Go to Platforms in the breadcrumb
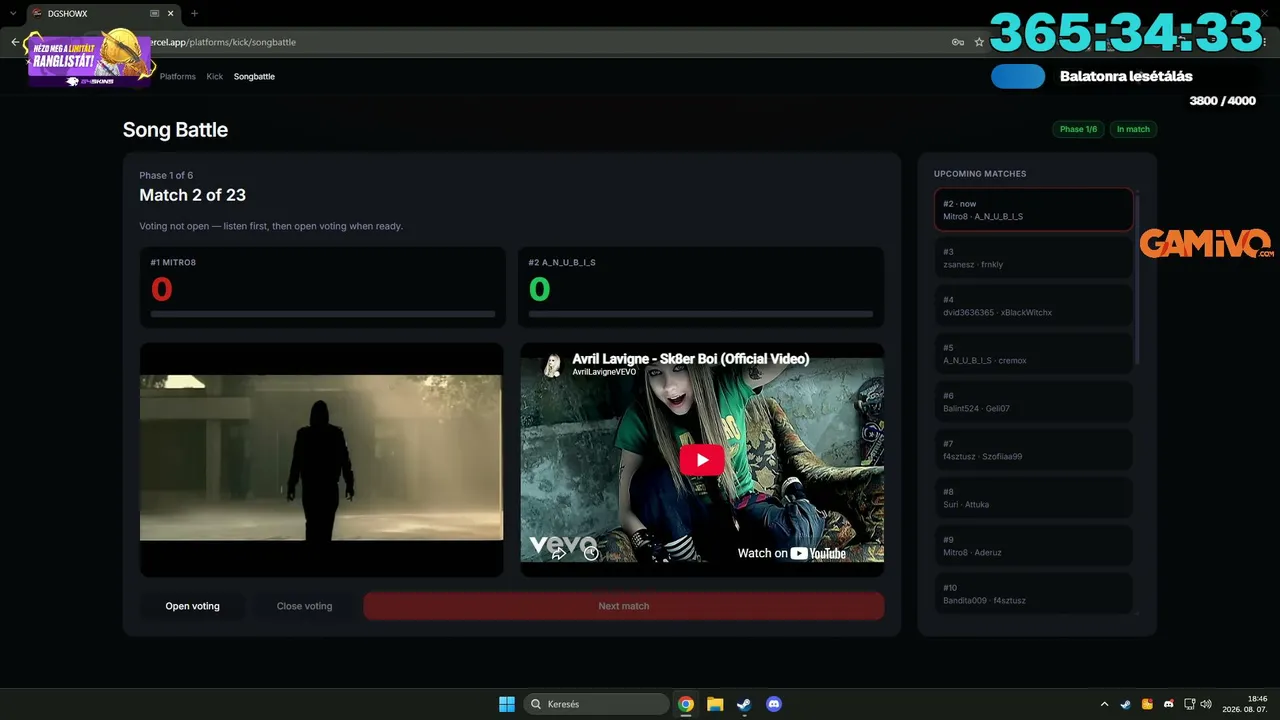The width and height of the screenshot is (1280, 720). [x=178, y=76]
